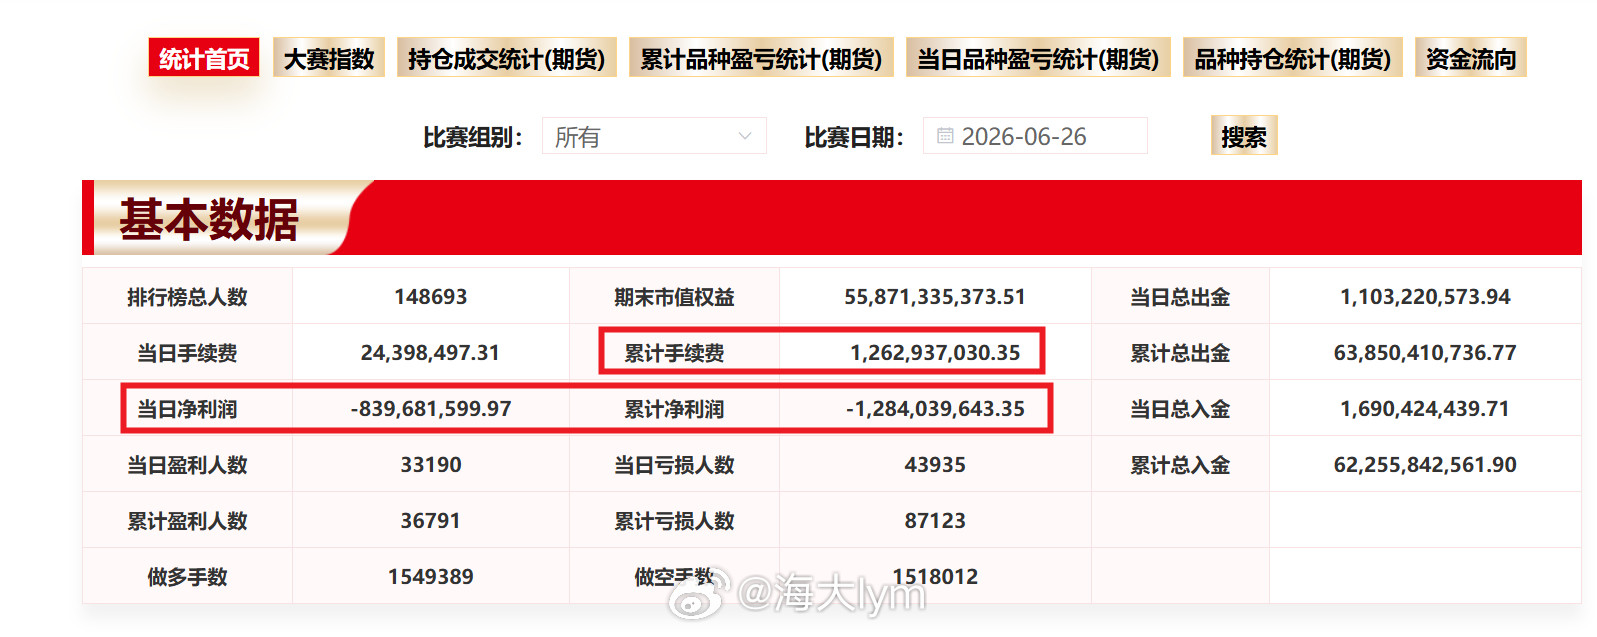Switch to the 大赛指数 tab

(x=329, y=58)
